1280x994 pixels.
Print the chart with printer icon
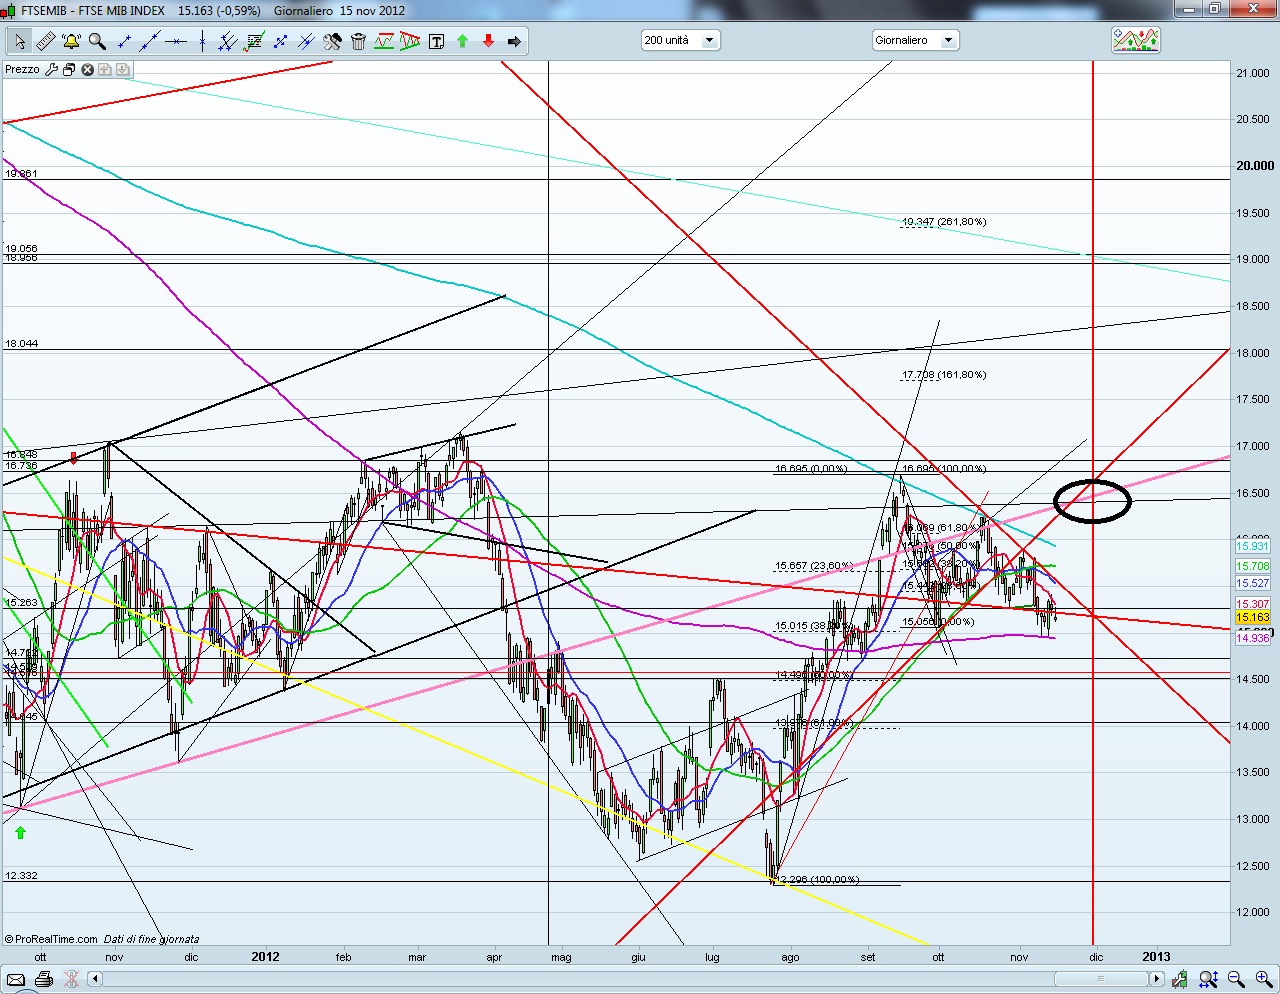pos(44,979)
